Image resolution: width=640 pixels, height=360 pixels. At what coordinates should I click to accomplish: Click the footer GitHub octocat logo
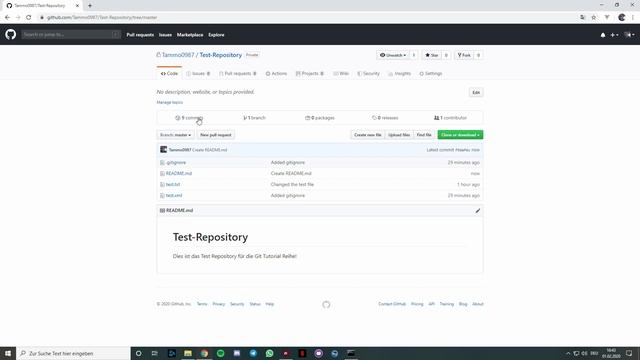point(326,304)
